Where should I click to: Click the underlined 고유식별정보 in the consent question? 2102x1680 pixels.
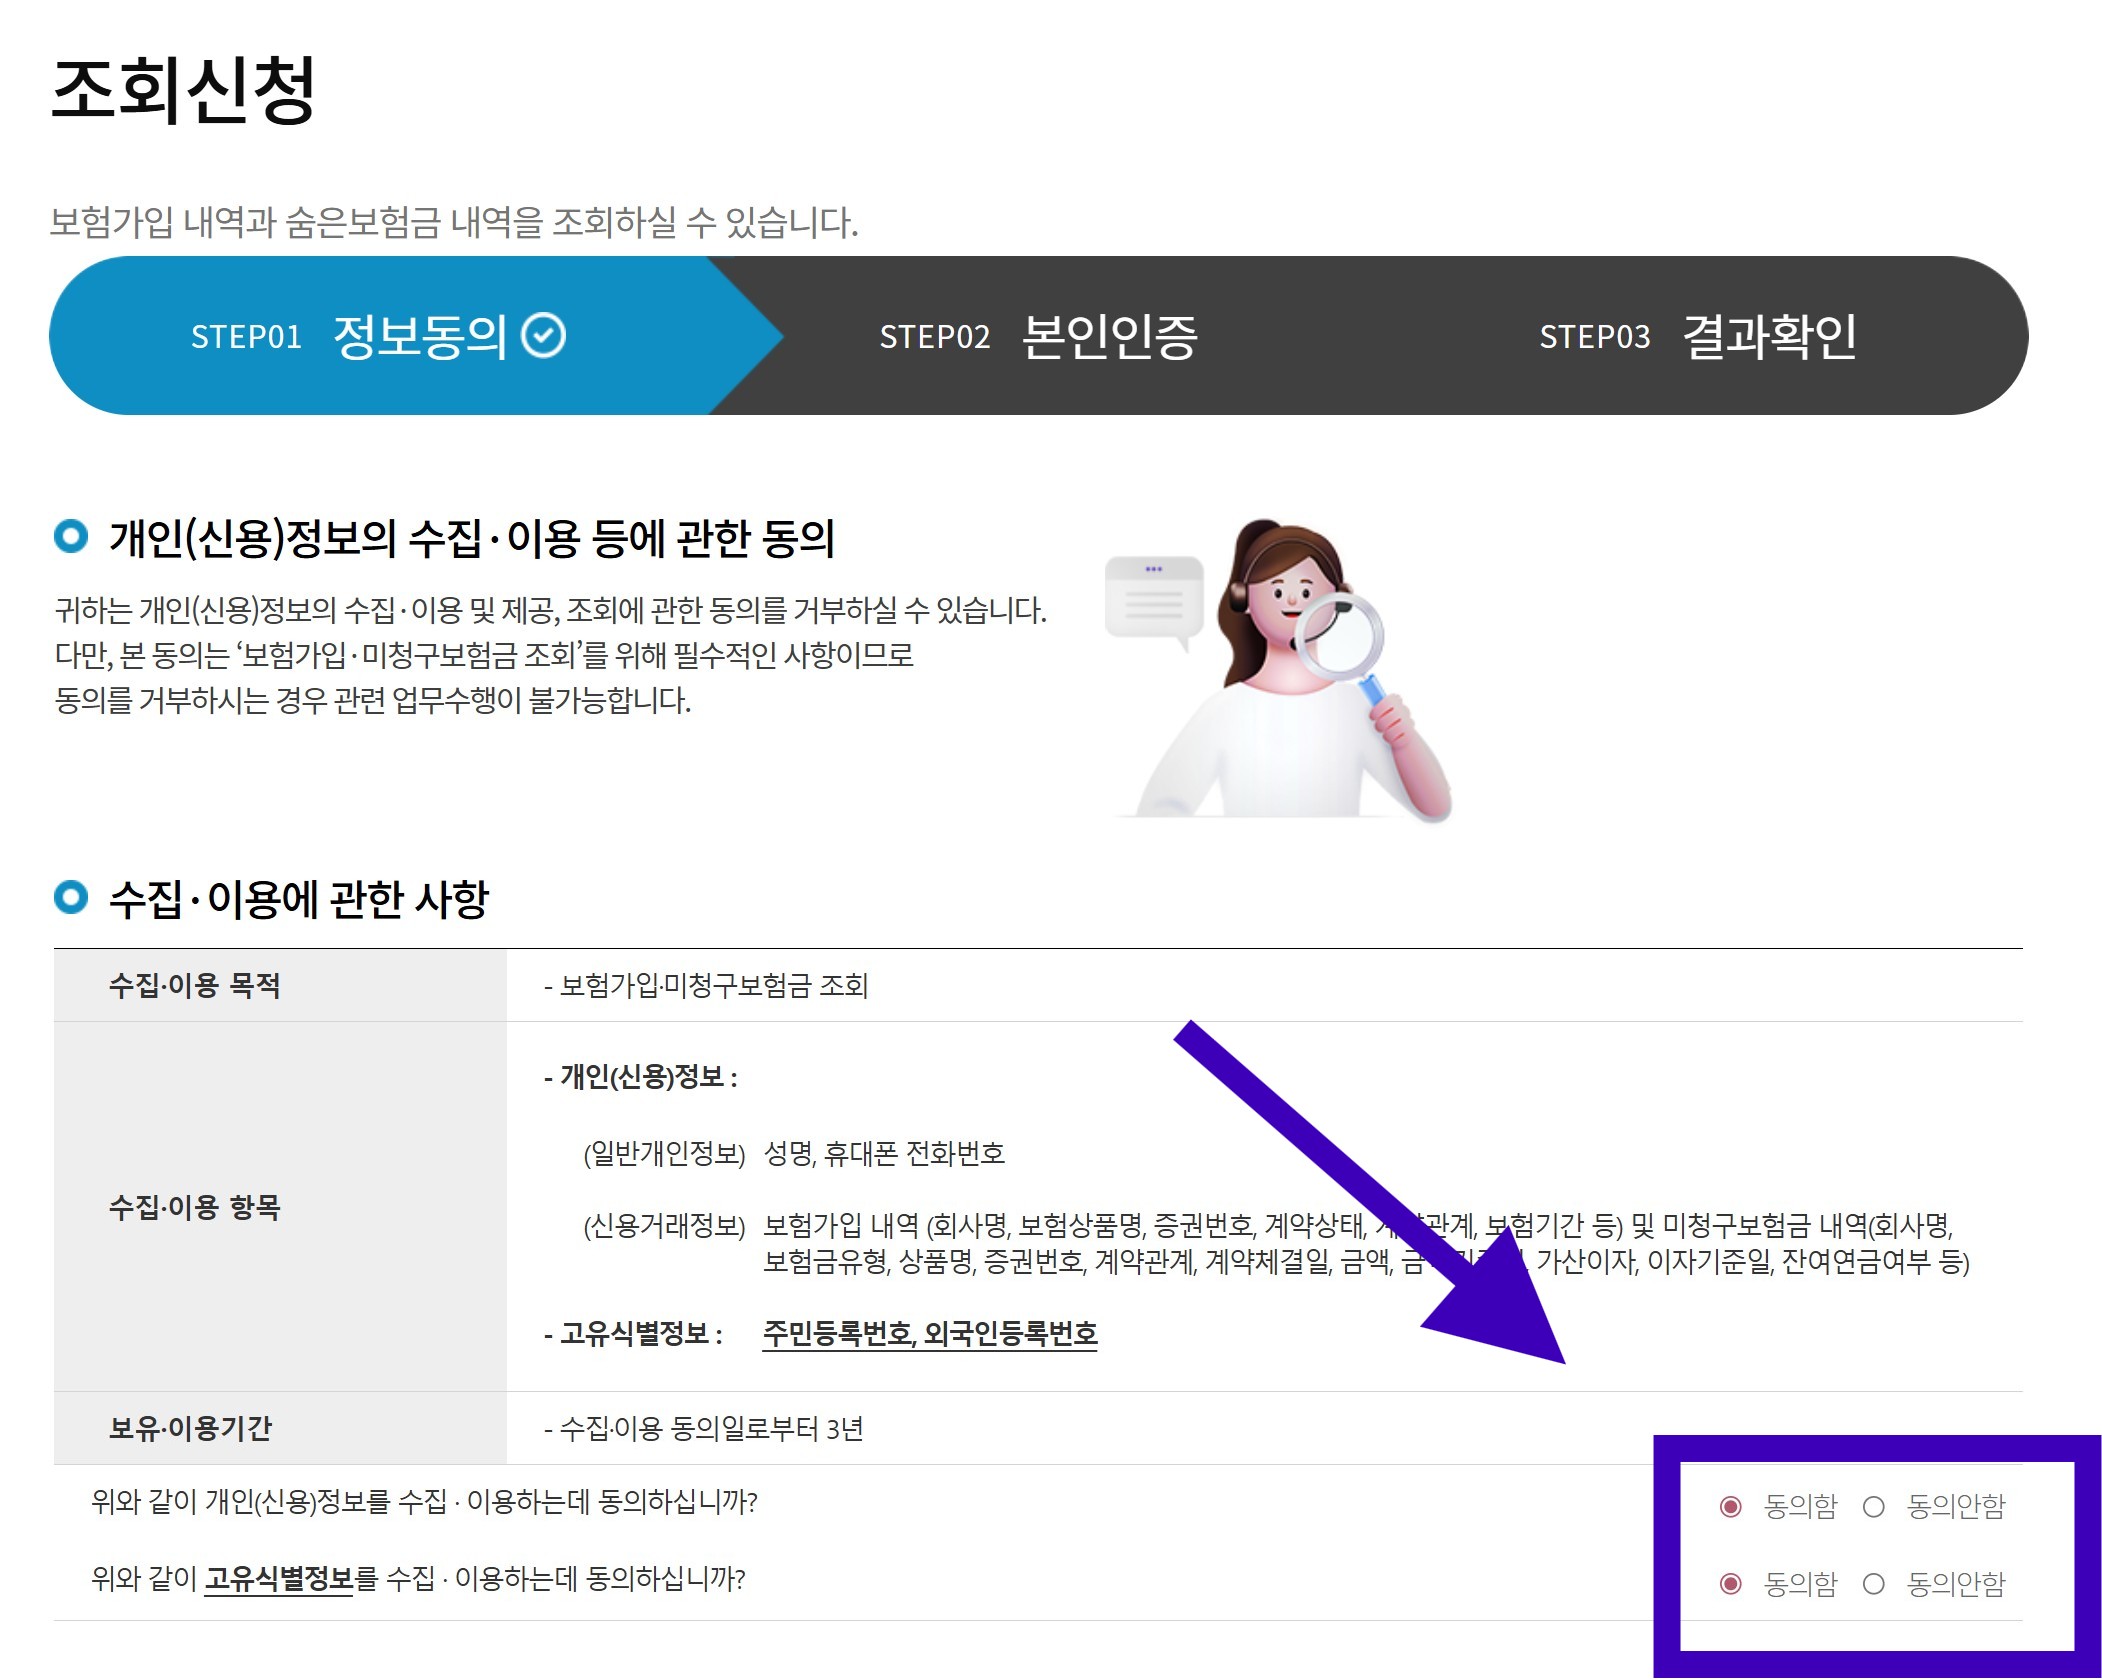[x=279, y=1579]
